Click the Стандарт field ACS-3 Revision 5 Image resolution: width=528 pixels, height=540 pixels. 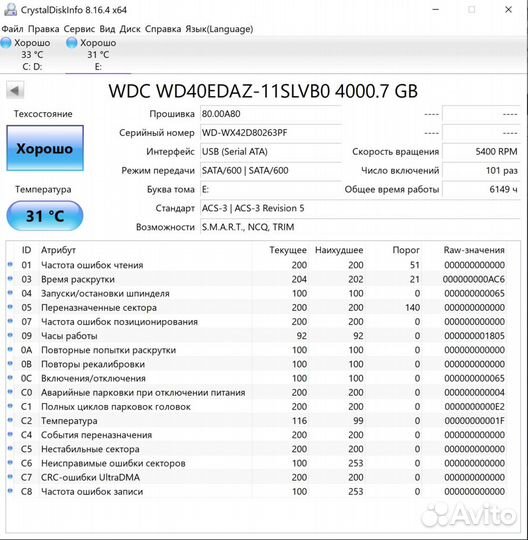coord(360,208)
